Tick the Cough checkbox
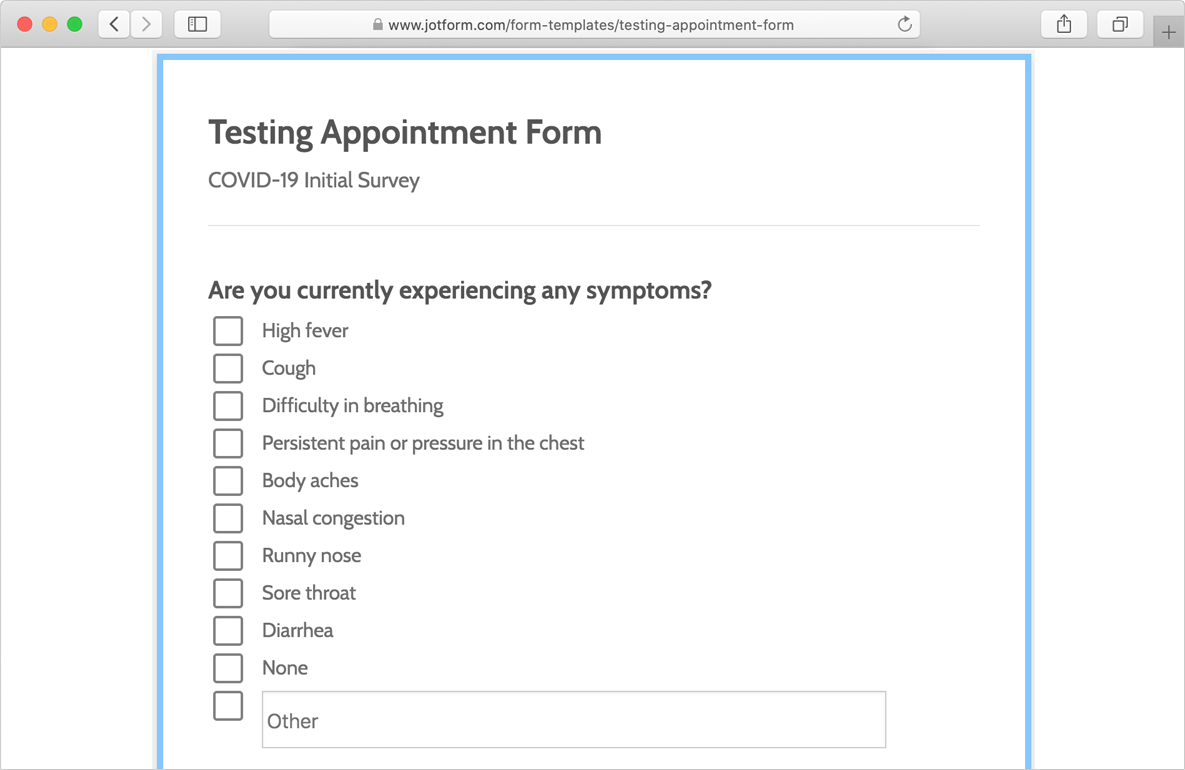Screen dimensions: 1185x770 click(x=228, y=368)
